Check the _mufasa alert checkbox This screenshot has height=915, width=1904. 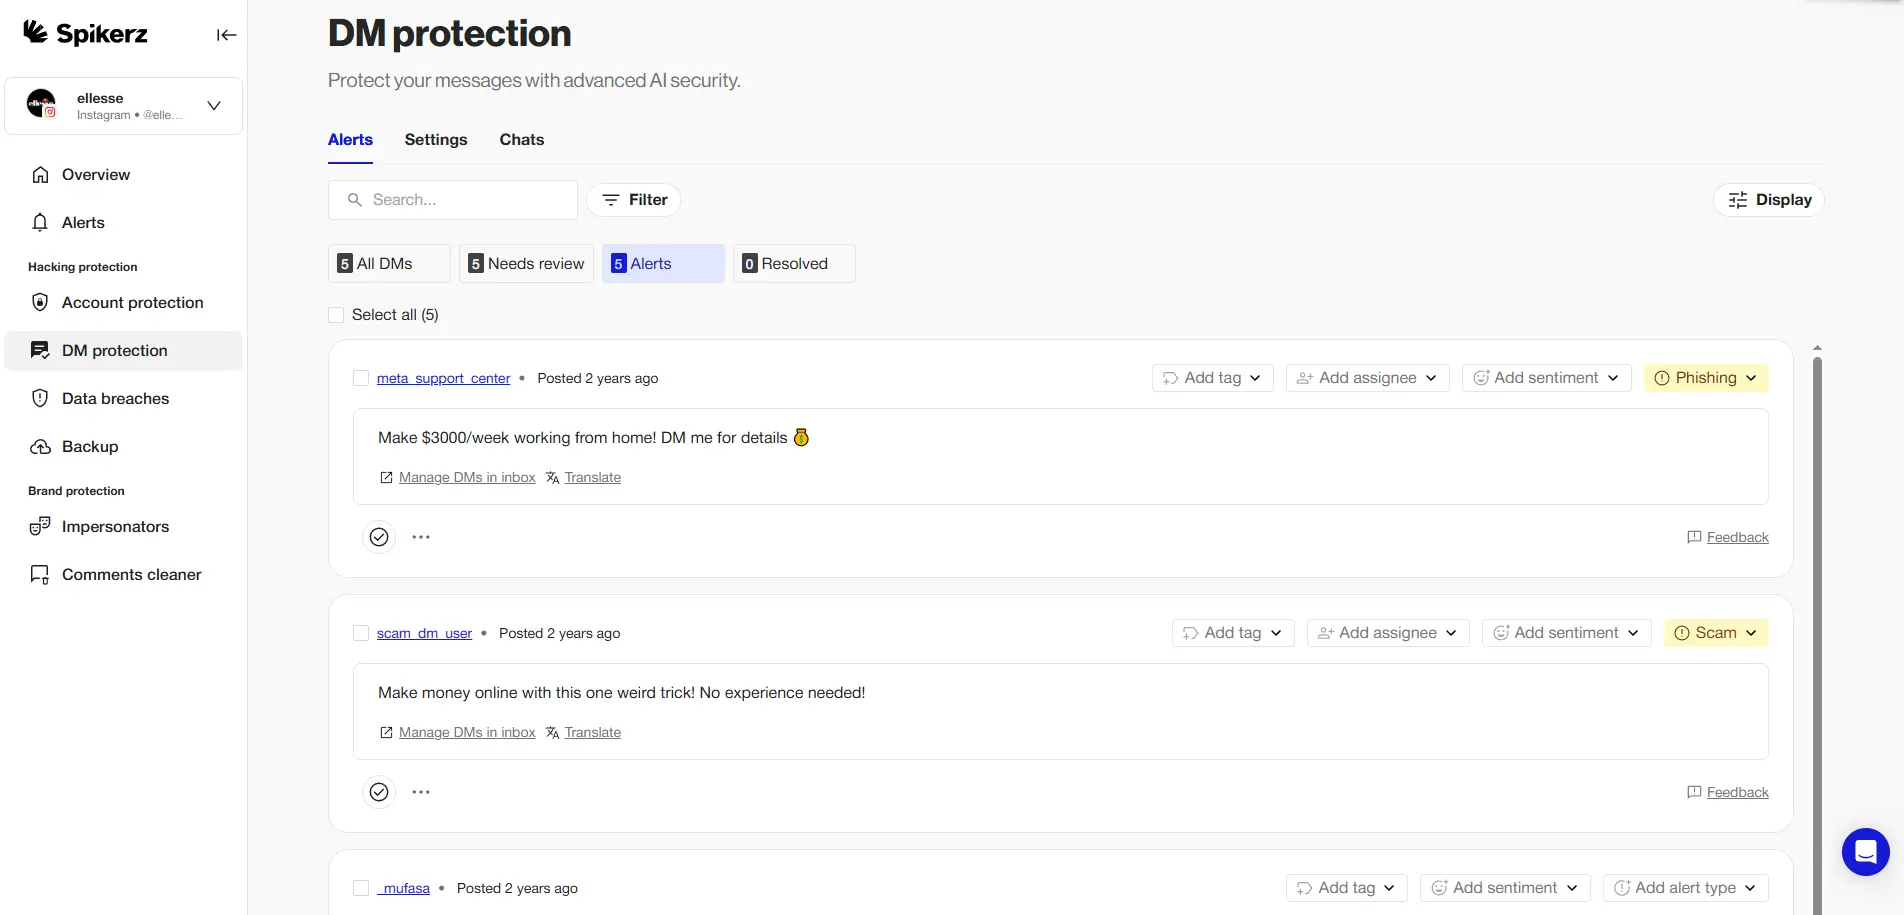(361, 888)
